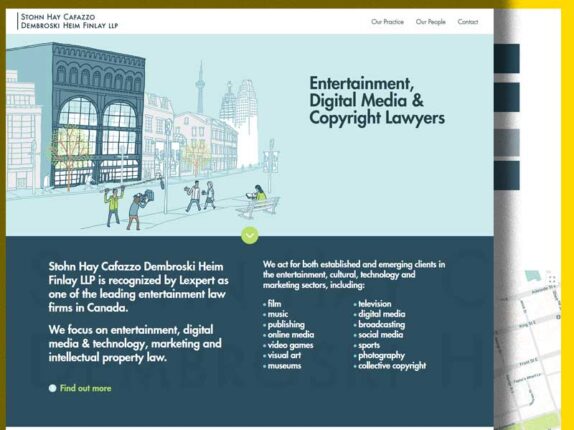Click the CN Tower illustration

point(200,88)
